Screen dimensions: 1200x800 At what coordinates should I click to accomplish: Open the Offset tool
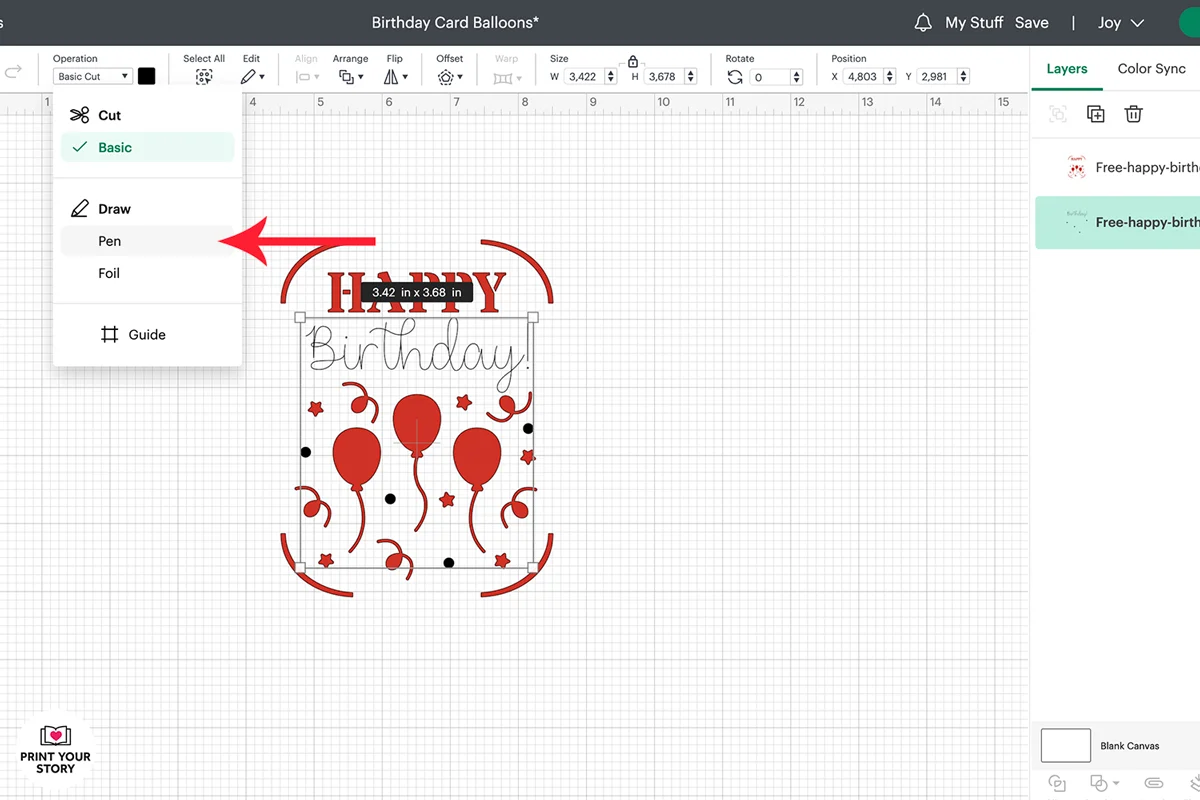point(448,77)
